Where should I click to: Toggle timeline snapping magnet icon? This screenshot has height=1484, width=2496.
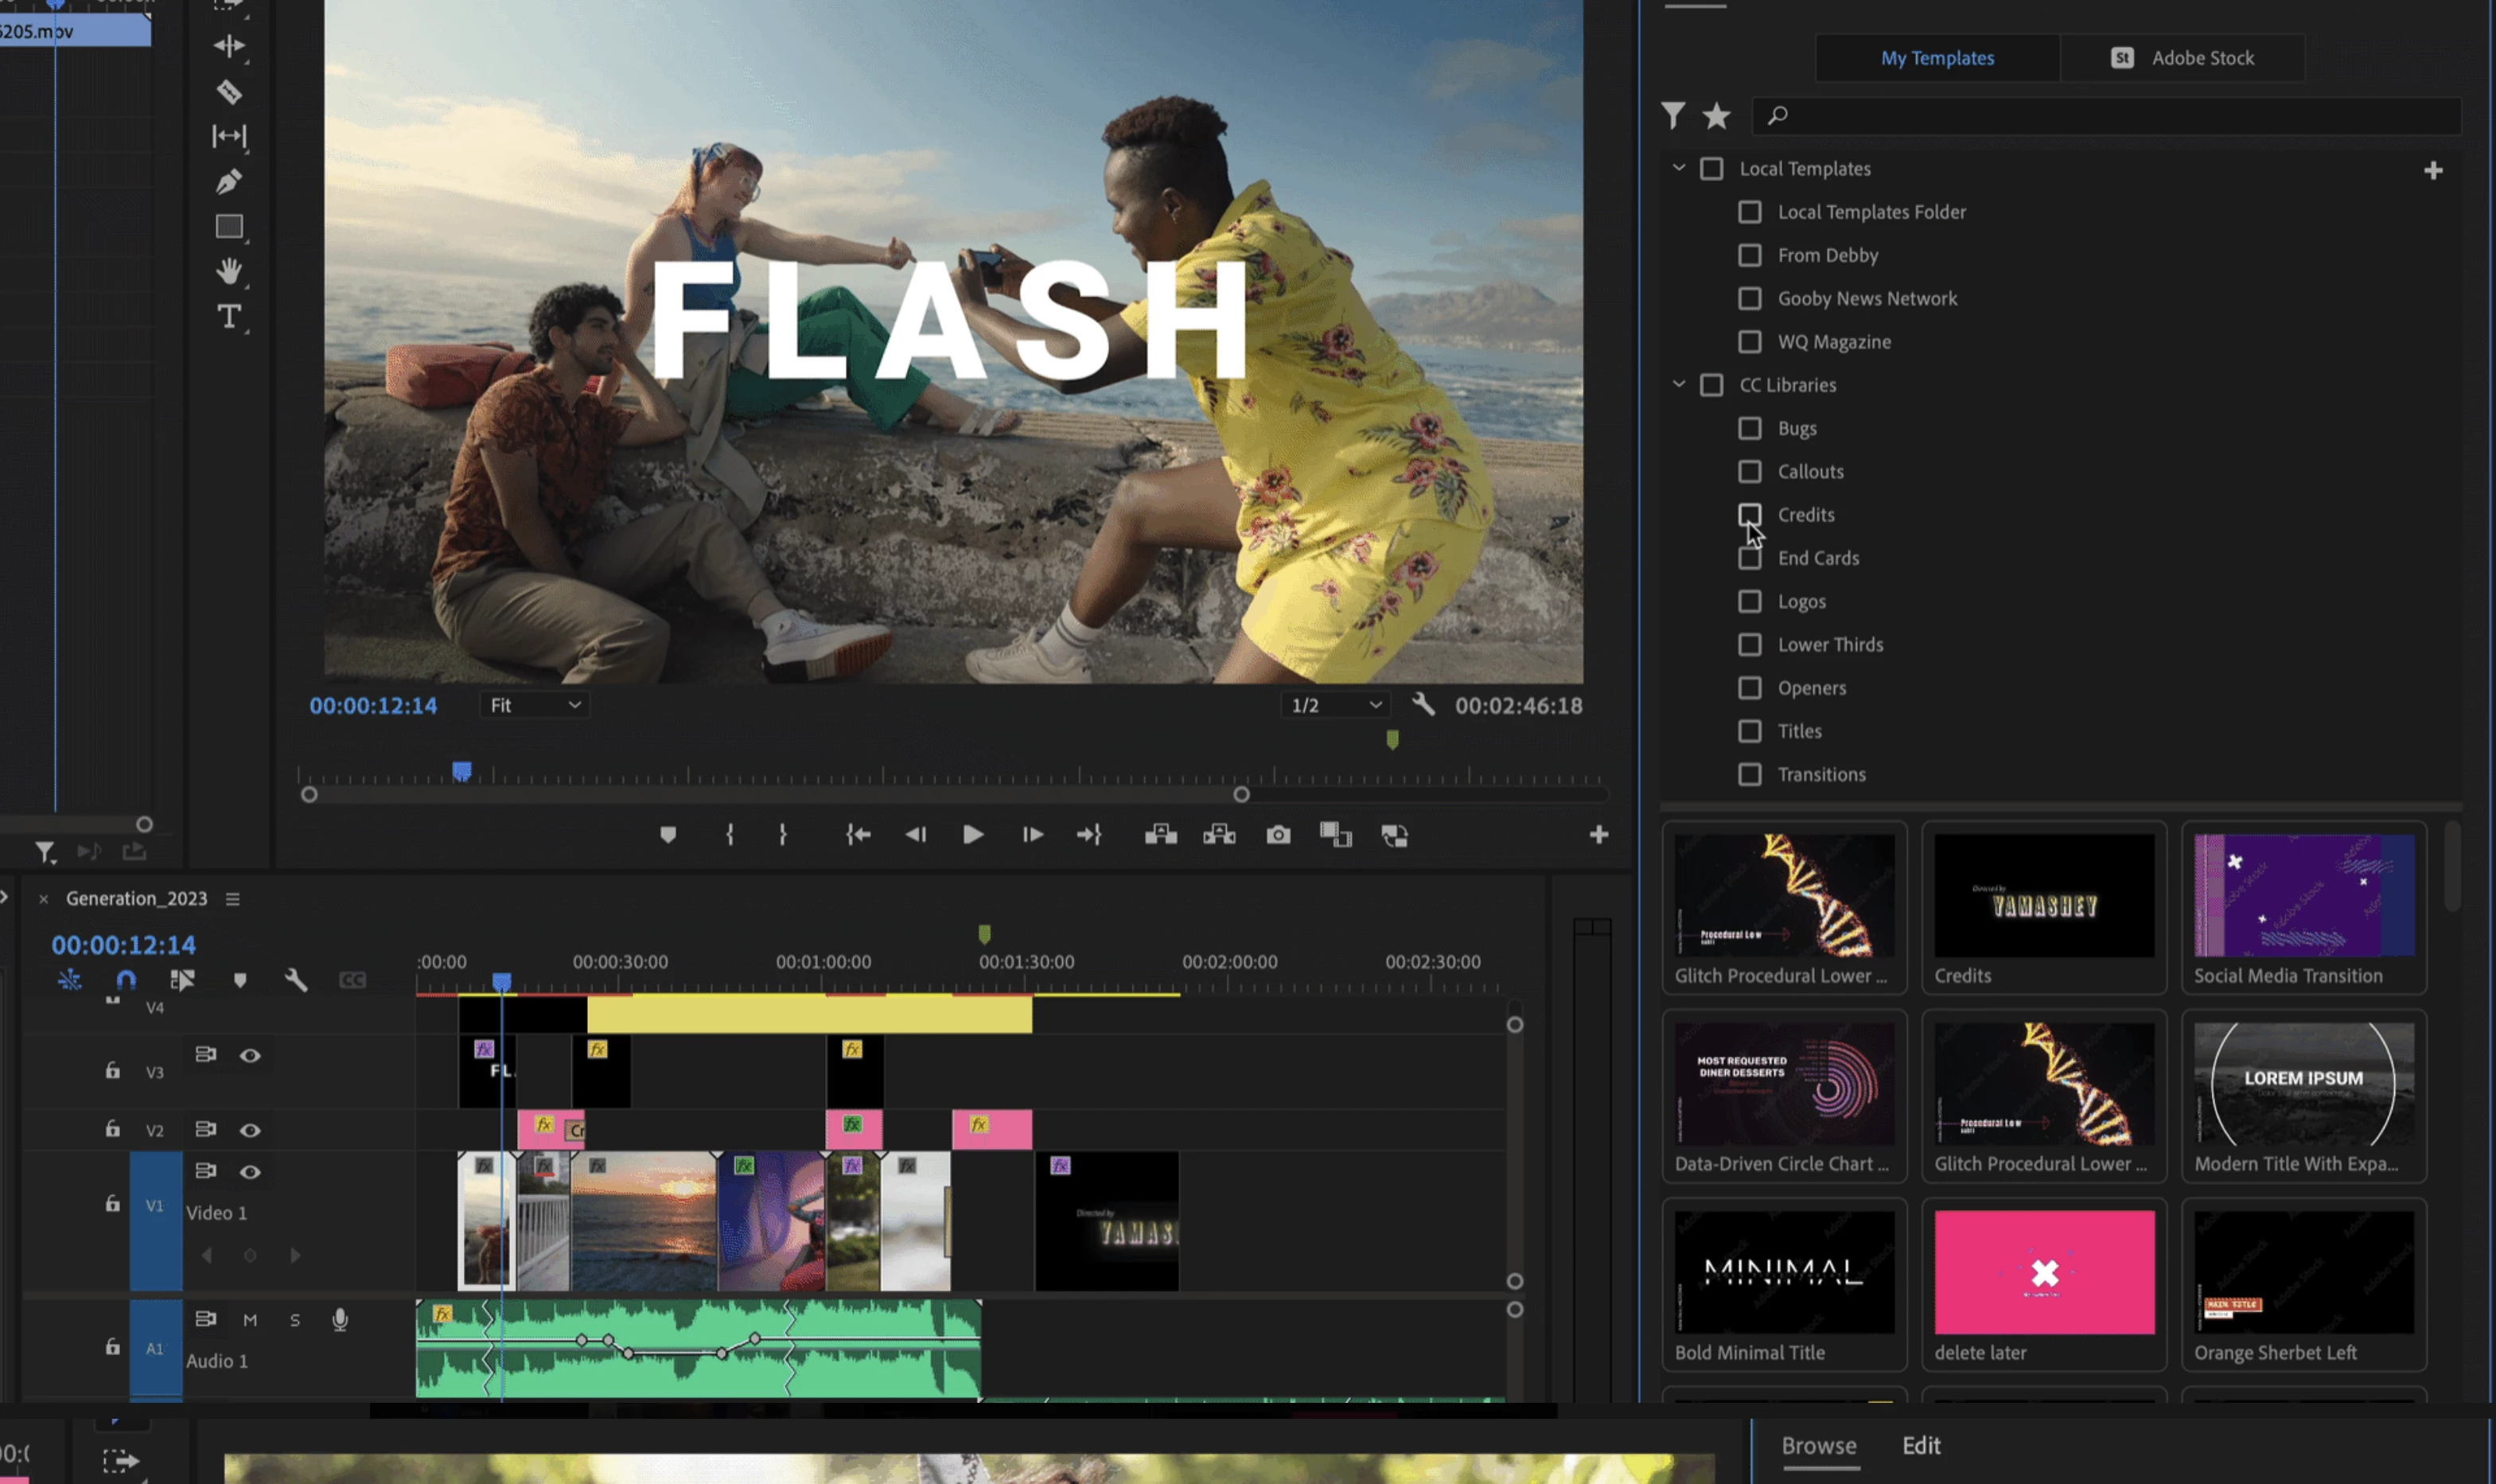pos(126,980)
